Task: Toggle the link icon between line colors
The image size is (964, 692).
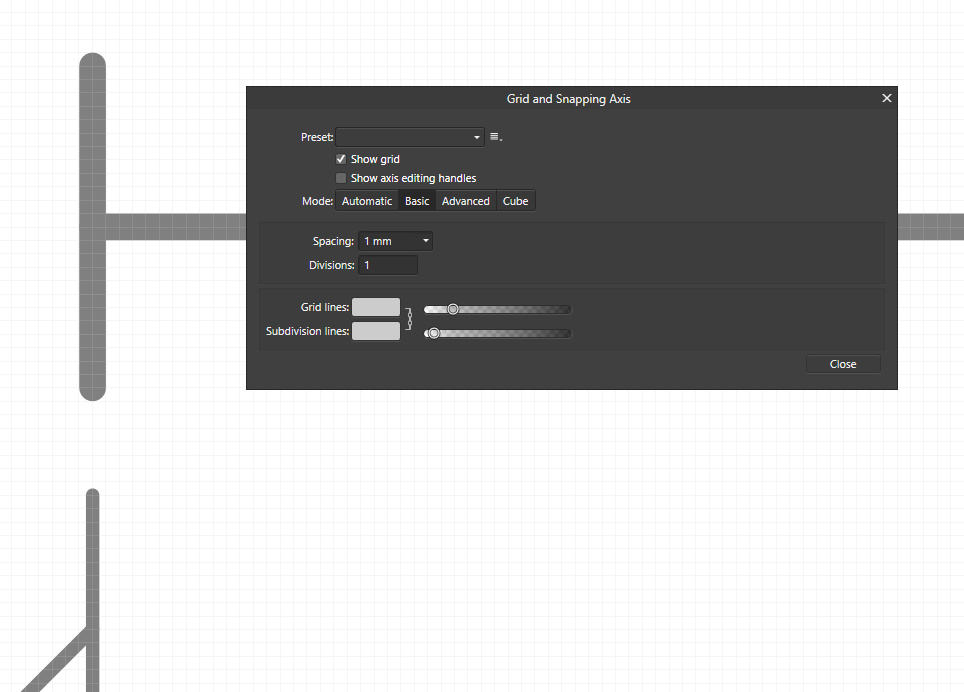Action: point(409,319)
